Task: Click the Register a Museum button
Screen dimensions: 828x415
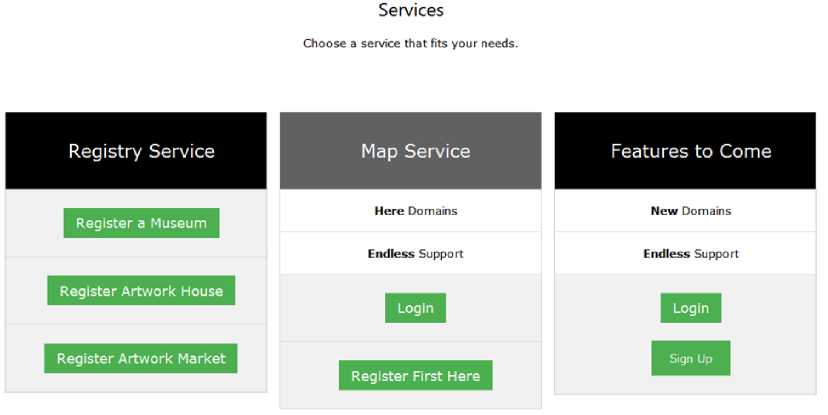Action: point(141,223)
